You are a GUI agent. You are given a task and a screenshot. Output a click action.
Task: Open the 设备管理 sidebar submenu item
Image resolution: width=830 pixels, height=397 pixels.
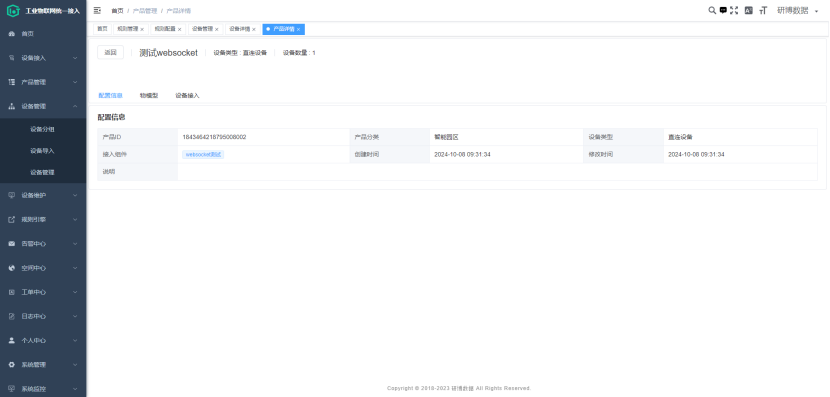43,173
